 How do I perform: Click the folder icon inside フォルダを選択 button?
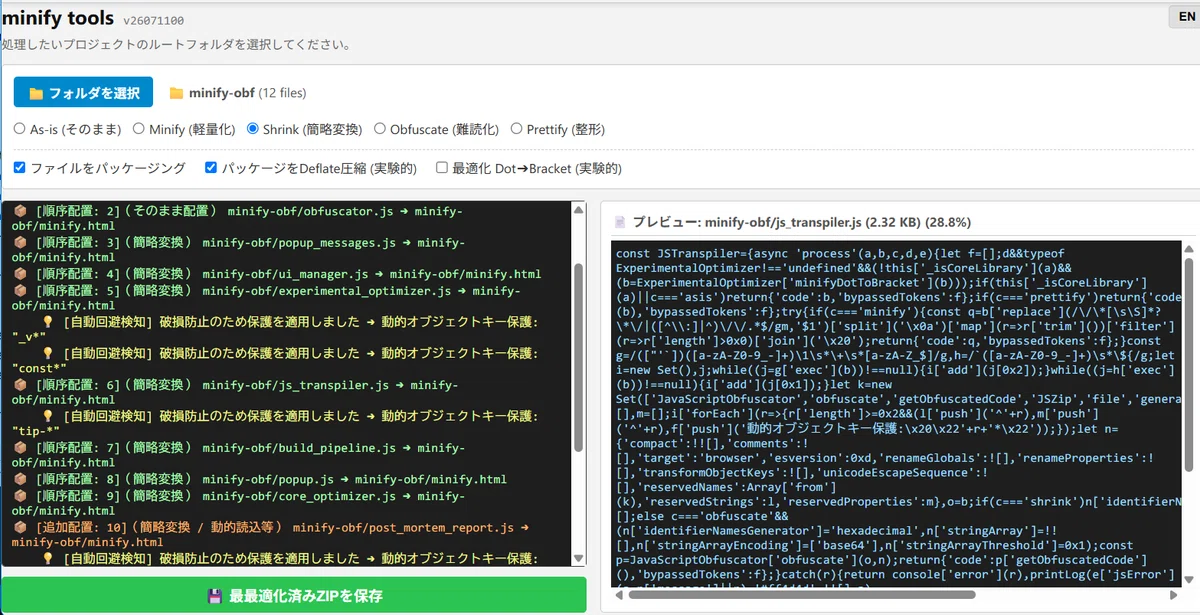[x=36, y=93]
